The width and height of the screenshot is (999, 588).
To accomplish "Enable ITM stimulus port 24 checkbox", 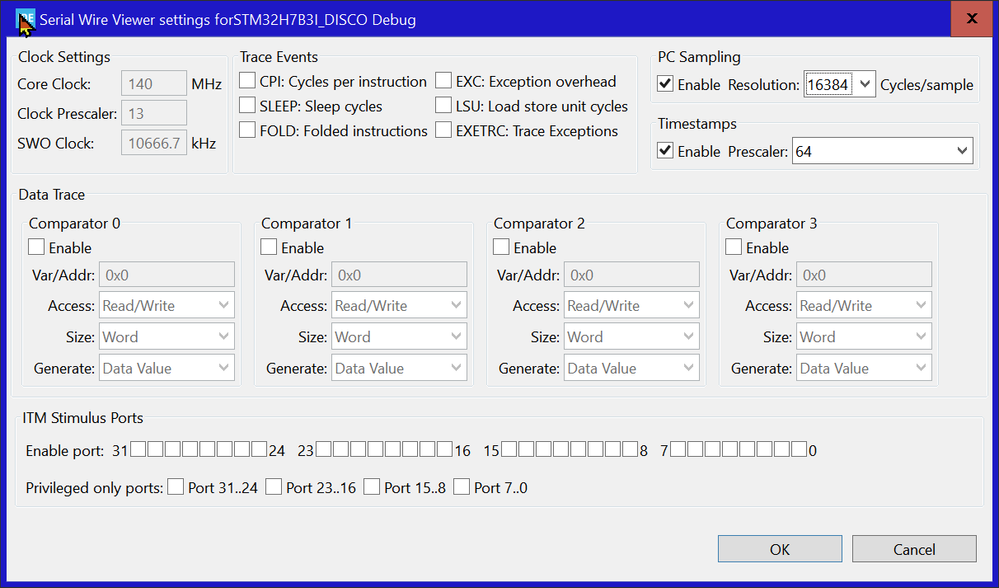I will (x=259, y=449).
